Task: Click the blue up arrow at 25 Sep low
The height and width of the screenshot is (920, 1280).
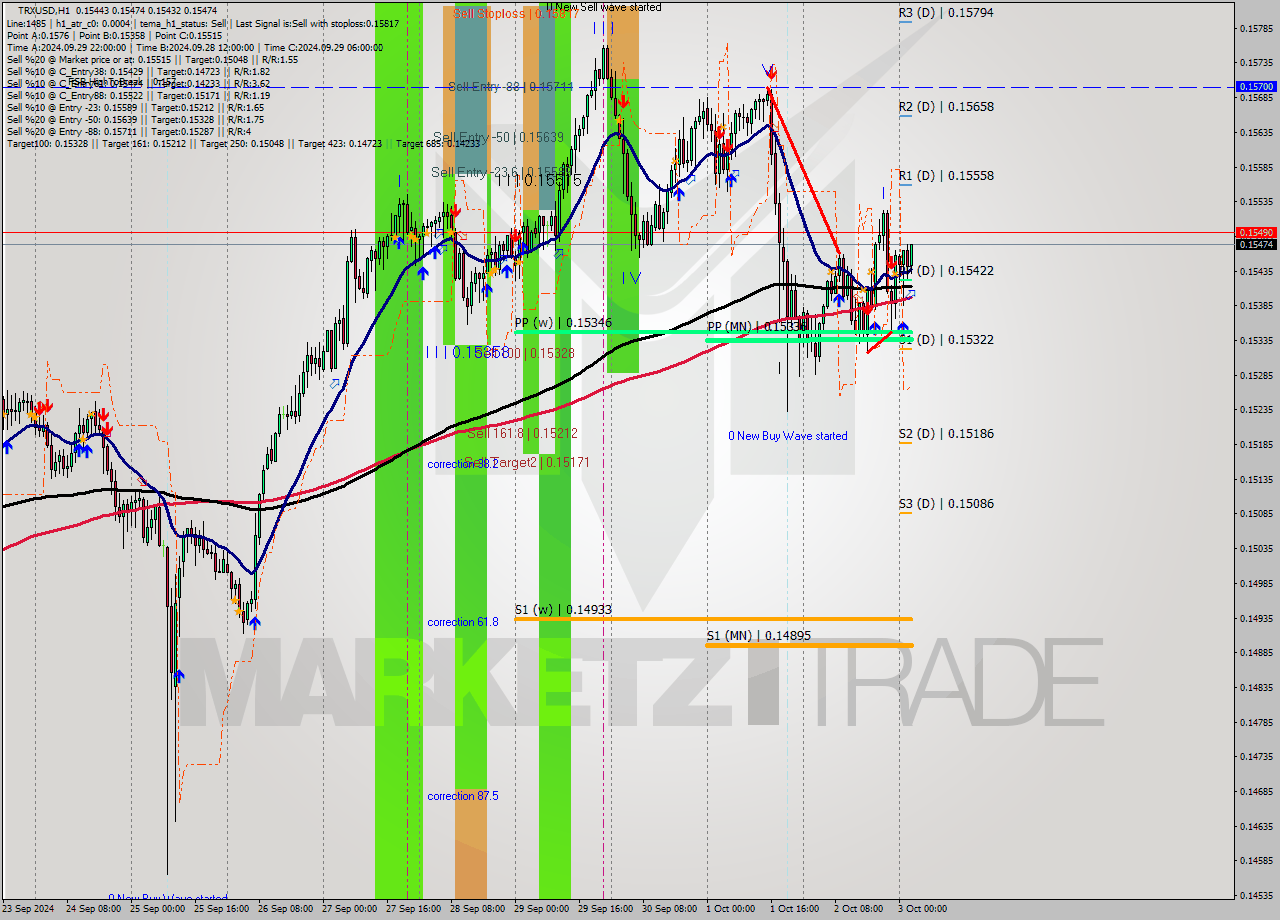Action: click(179, 677)
